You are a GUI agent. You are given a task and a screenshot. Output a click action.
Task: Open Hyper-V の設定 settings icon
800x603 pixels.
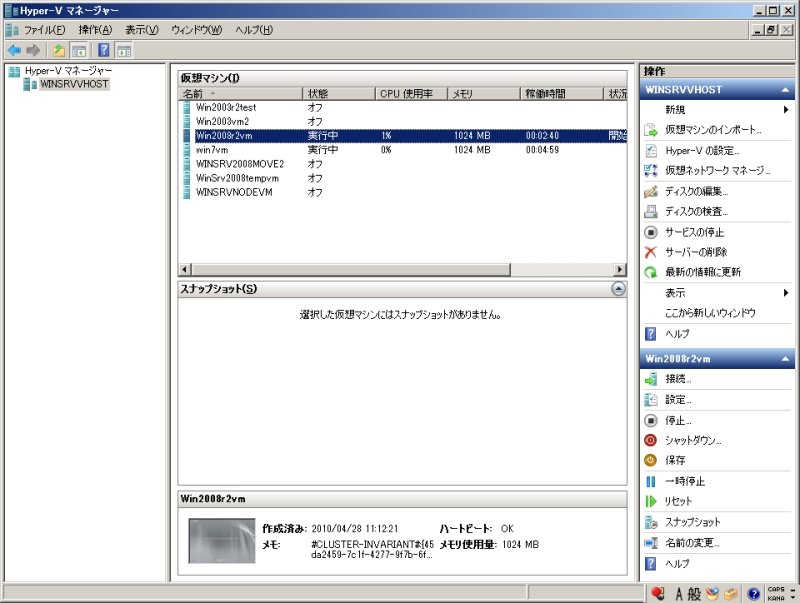[651, 150]
